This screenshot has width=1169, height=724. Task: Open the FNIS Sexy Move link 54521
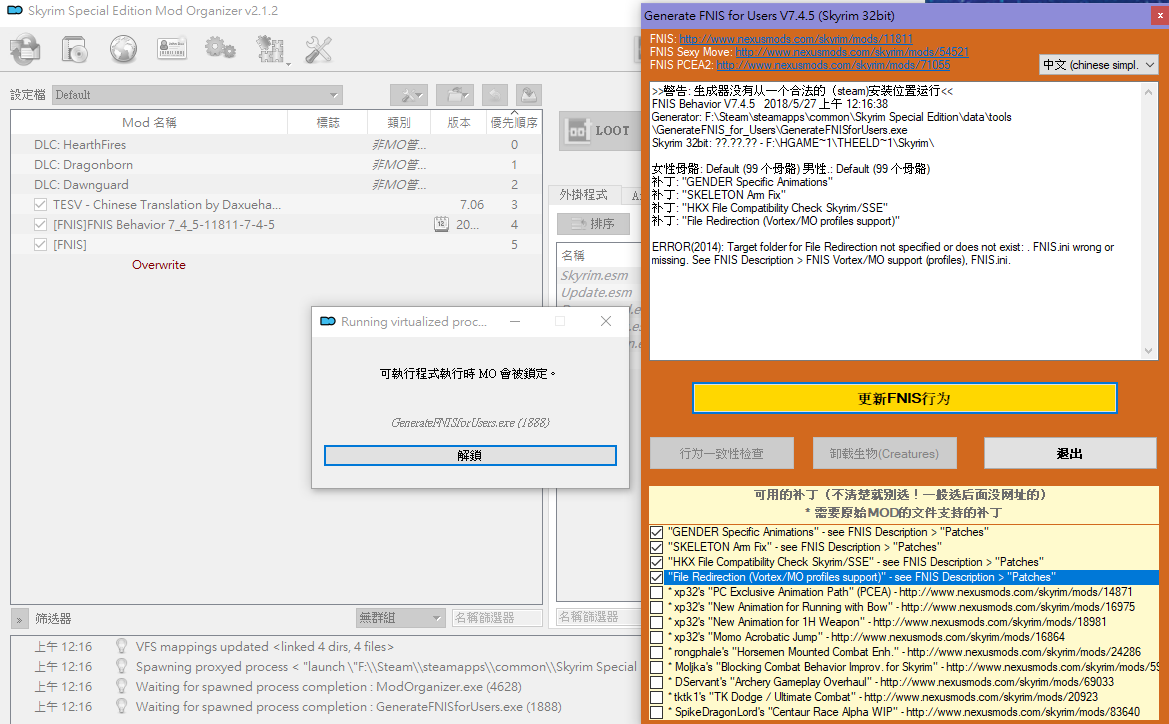[x=852, y=52]
